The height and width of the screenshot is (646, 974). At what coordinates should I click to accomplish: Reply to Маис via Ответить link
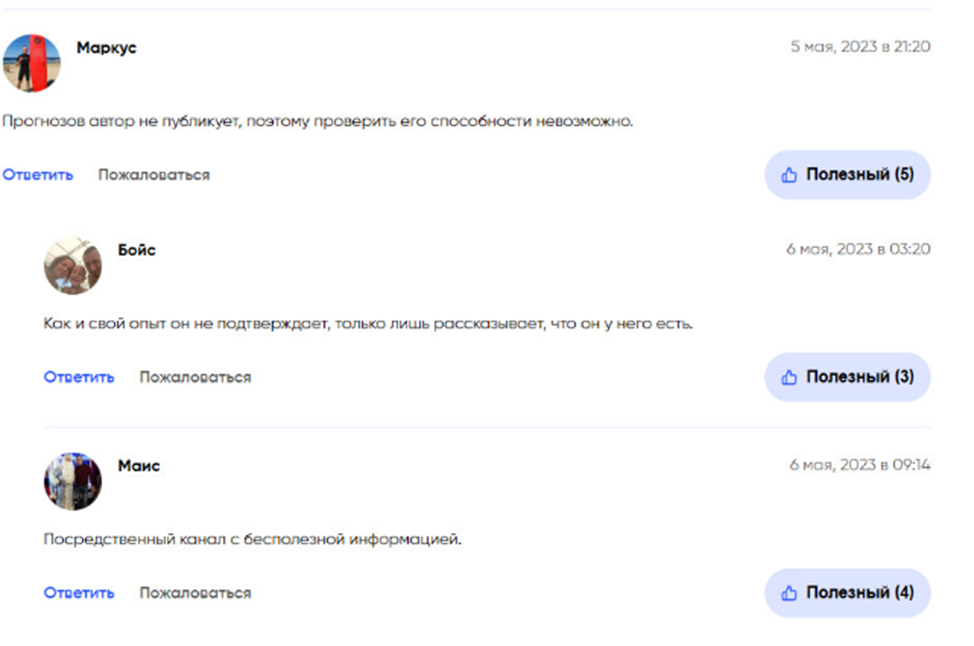(79, 593)
